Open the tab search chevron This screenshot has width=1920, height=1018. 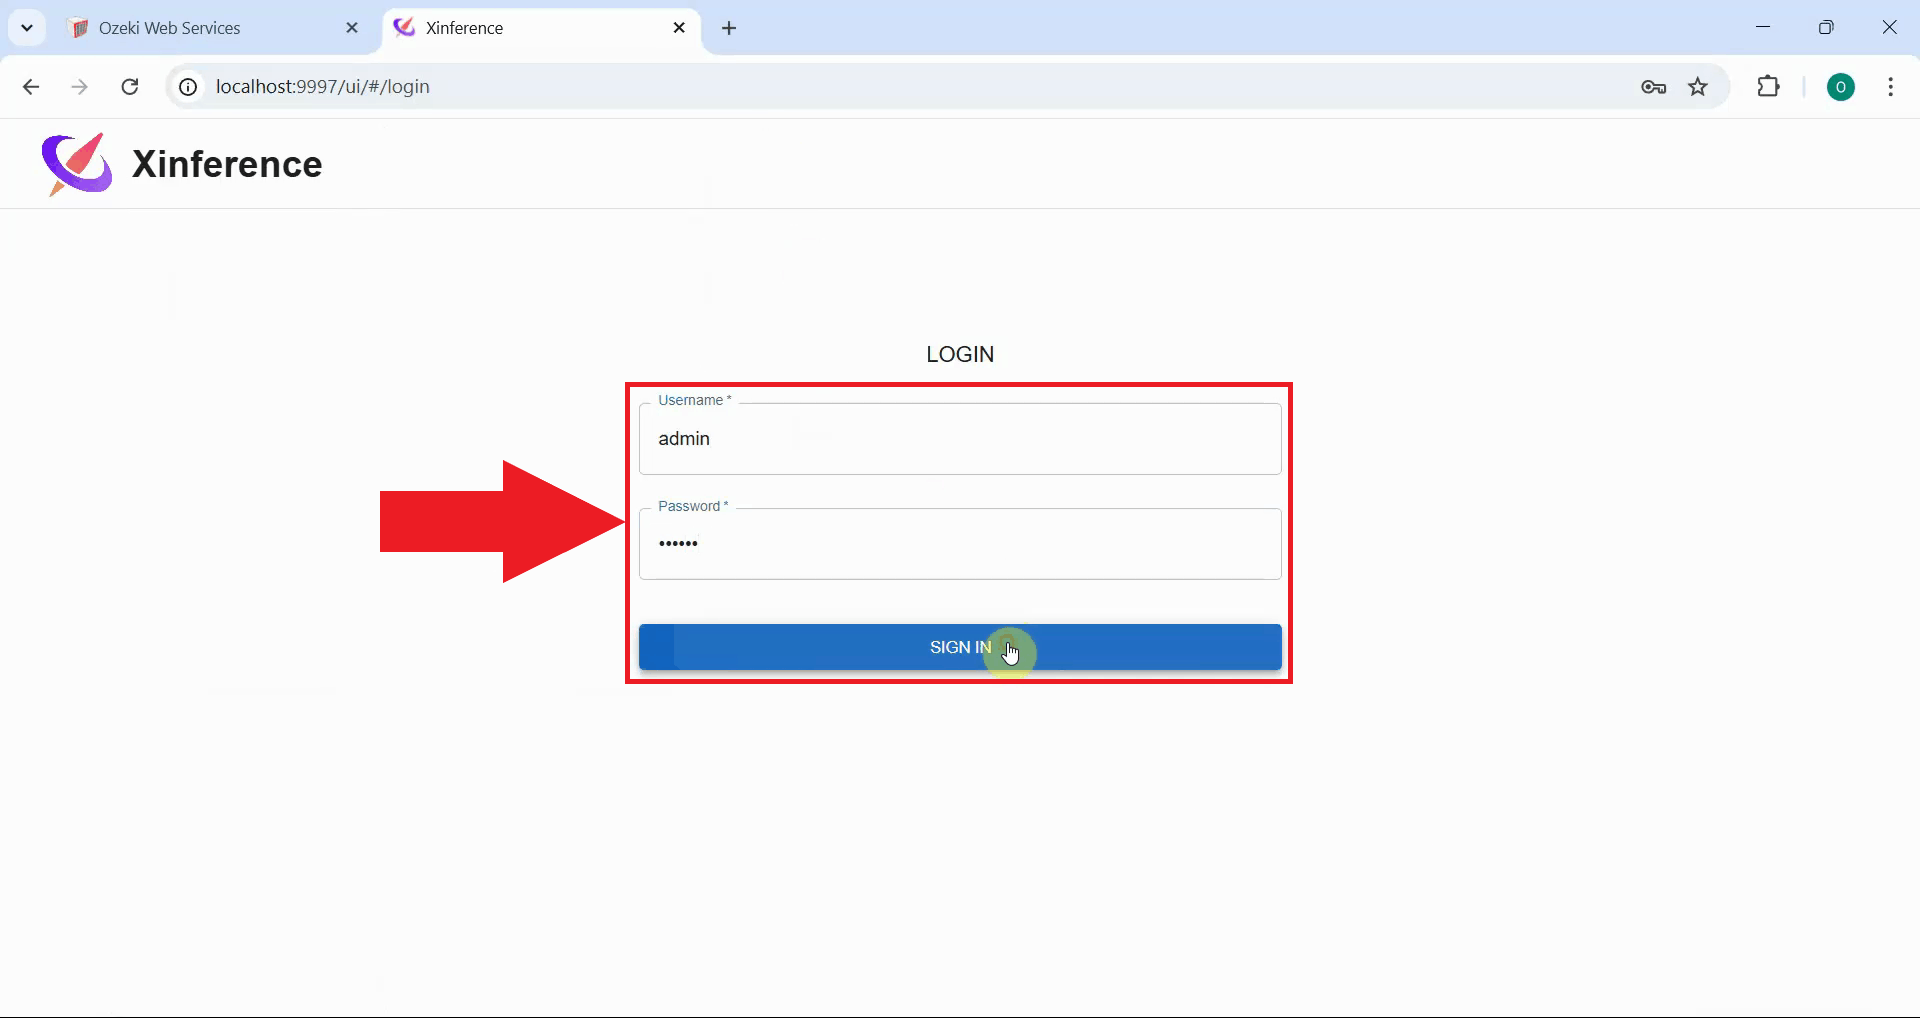click(26, 27)
